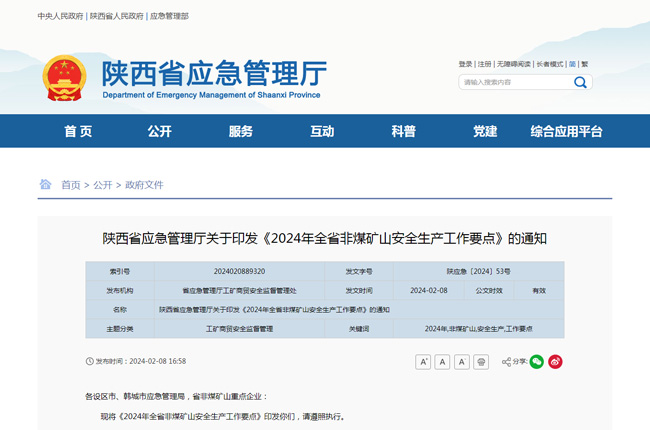This screenshot has height=430, width=650.
Task: Open the 服务 navigation menu
Action: (x=240, y=131)
